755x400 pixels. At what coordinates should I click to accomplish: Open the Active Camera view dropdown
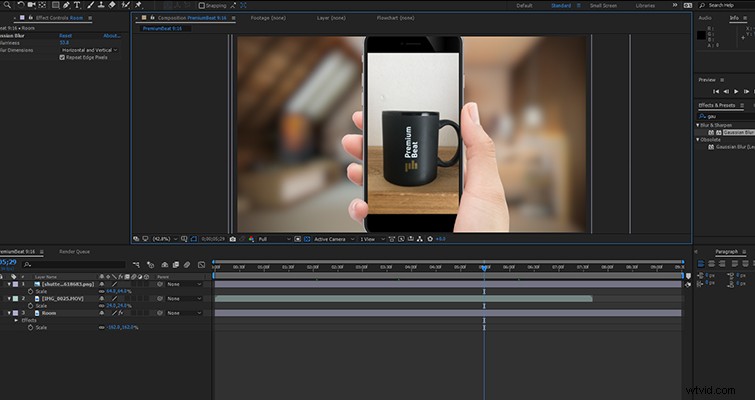point(335,239)
